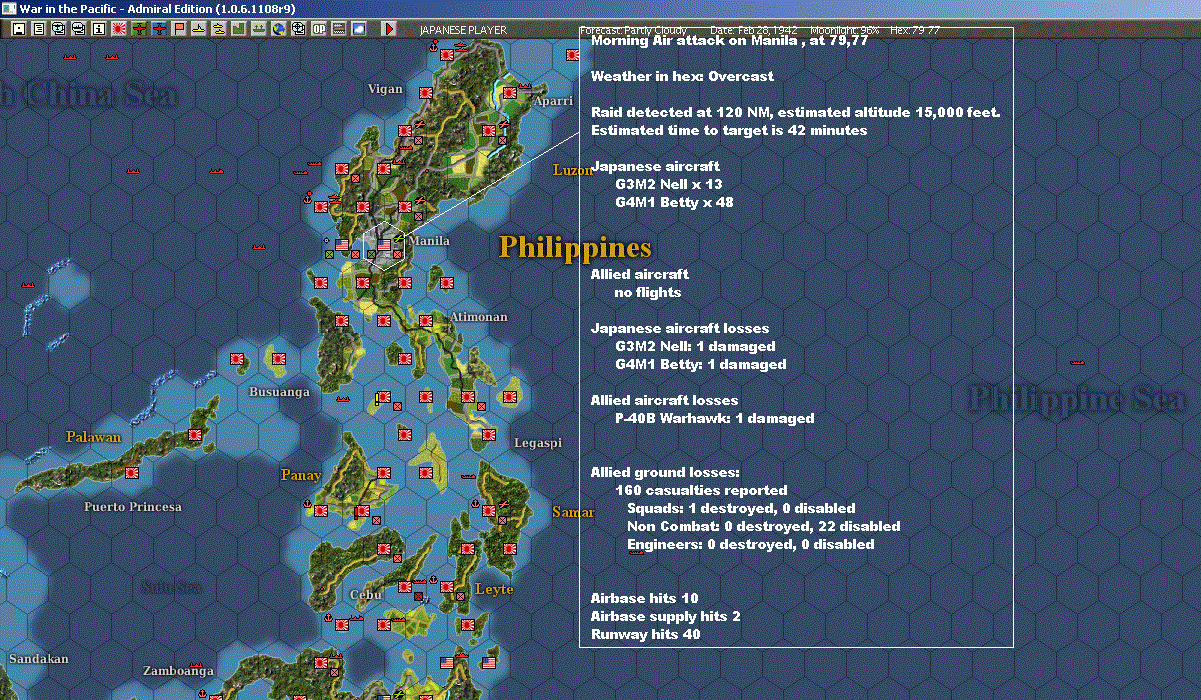The width and height of the screenshot is (1201, 700).
Task: Click the 'JAPANESE PLAYER' label
Action: [462, 30]
